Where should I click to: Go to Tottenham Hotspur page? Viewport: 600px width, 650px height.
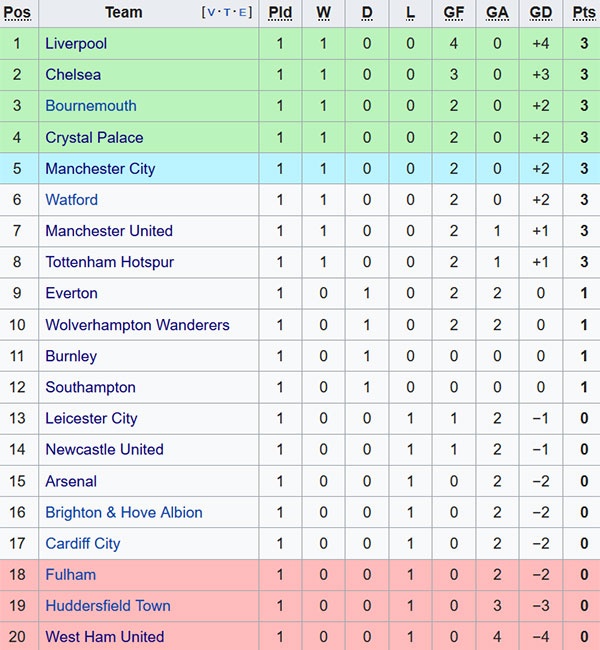point(110,262)
